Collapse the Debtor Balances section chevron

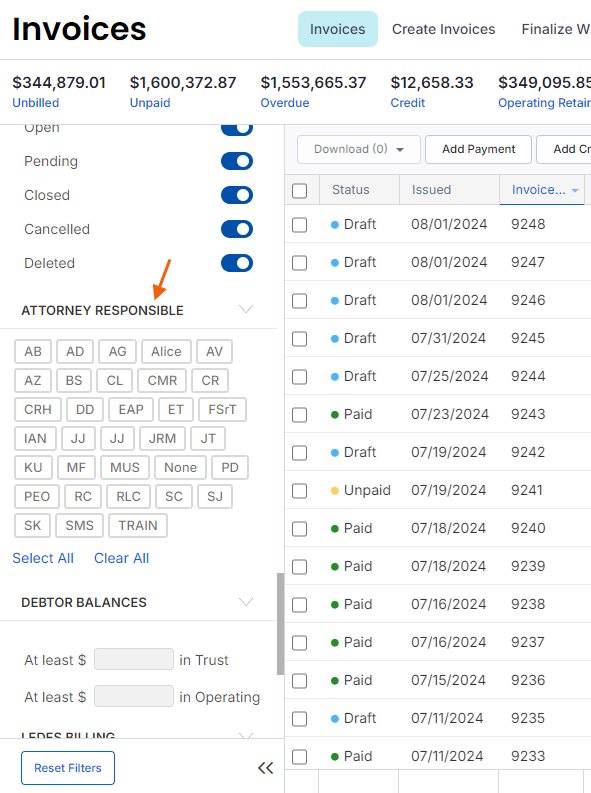tap(246, 602)
